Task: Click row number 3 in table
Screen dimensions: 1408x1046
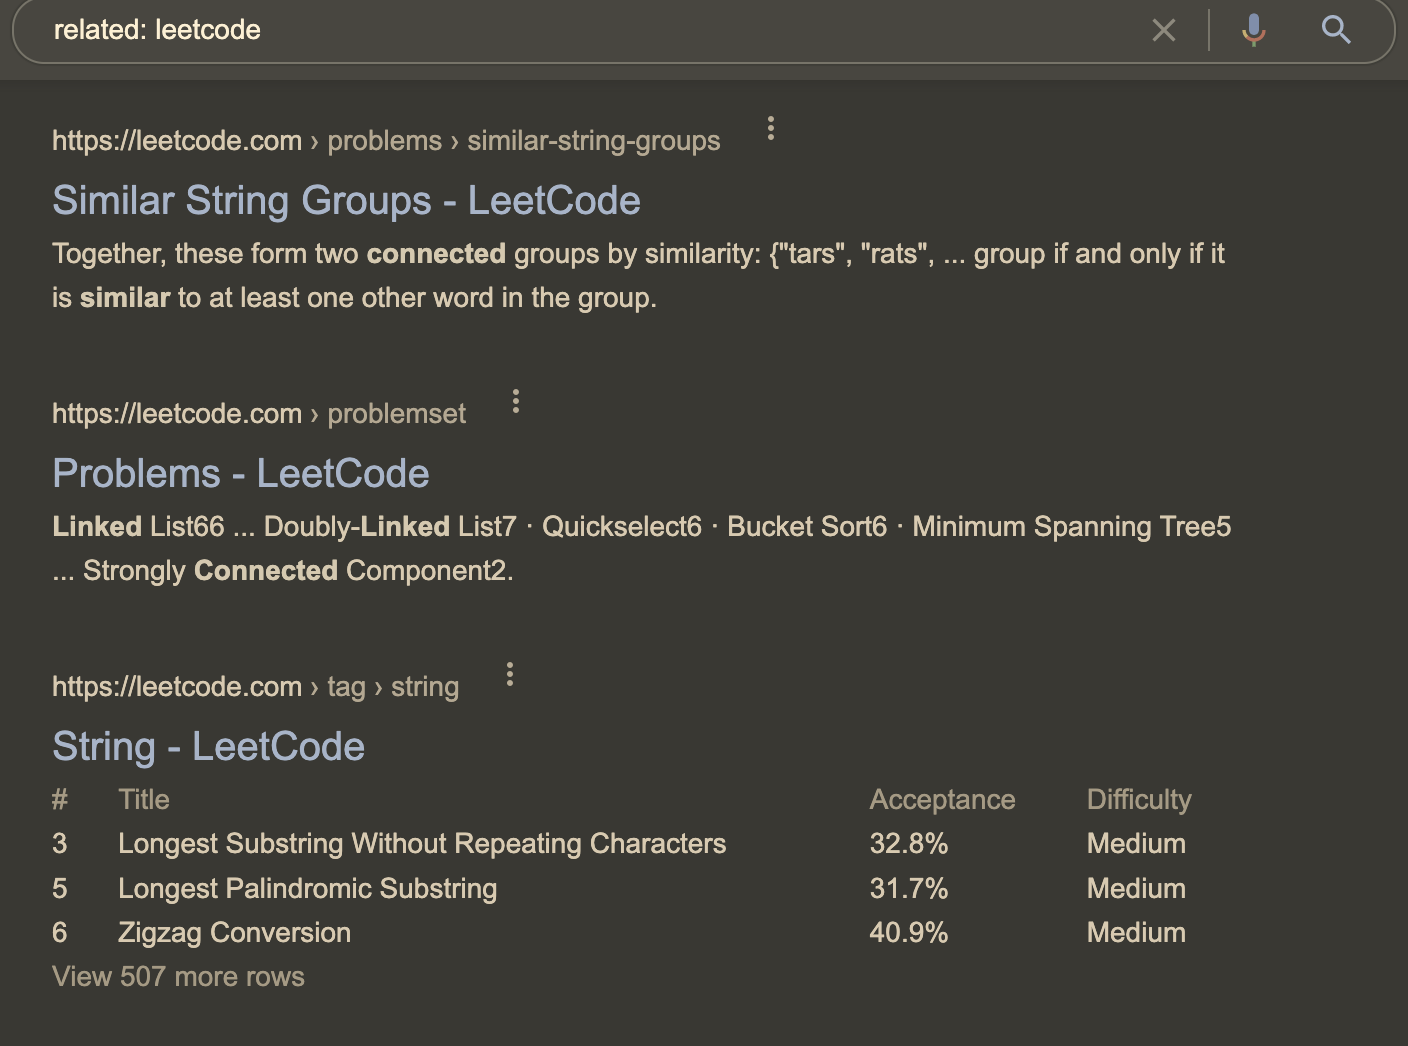Action: click(60, 844)
